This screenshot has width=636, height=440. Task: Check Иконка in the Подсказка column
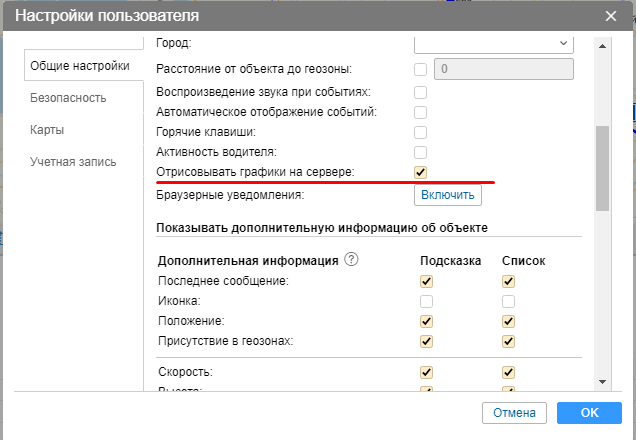(427, 301)
